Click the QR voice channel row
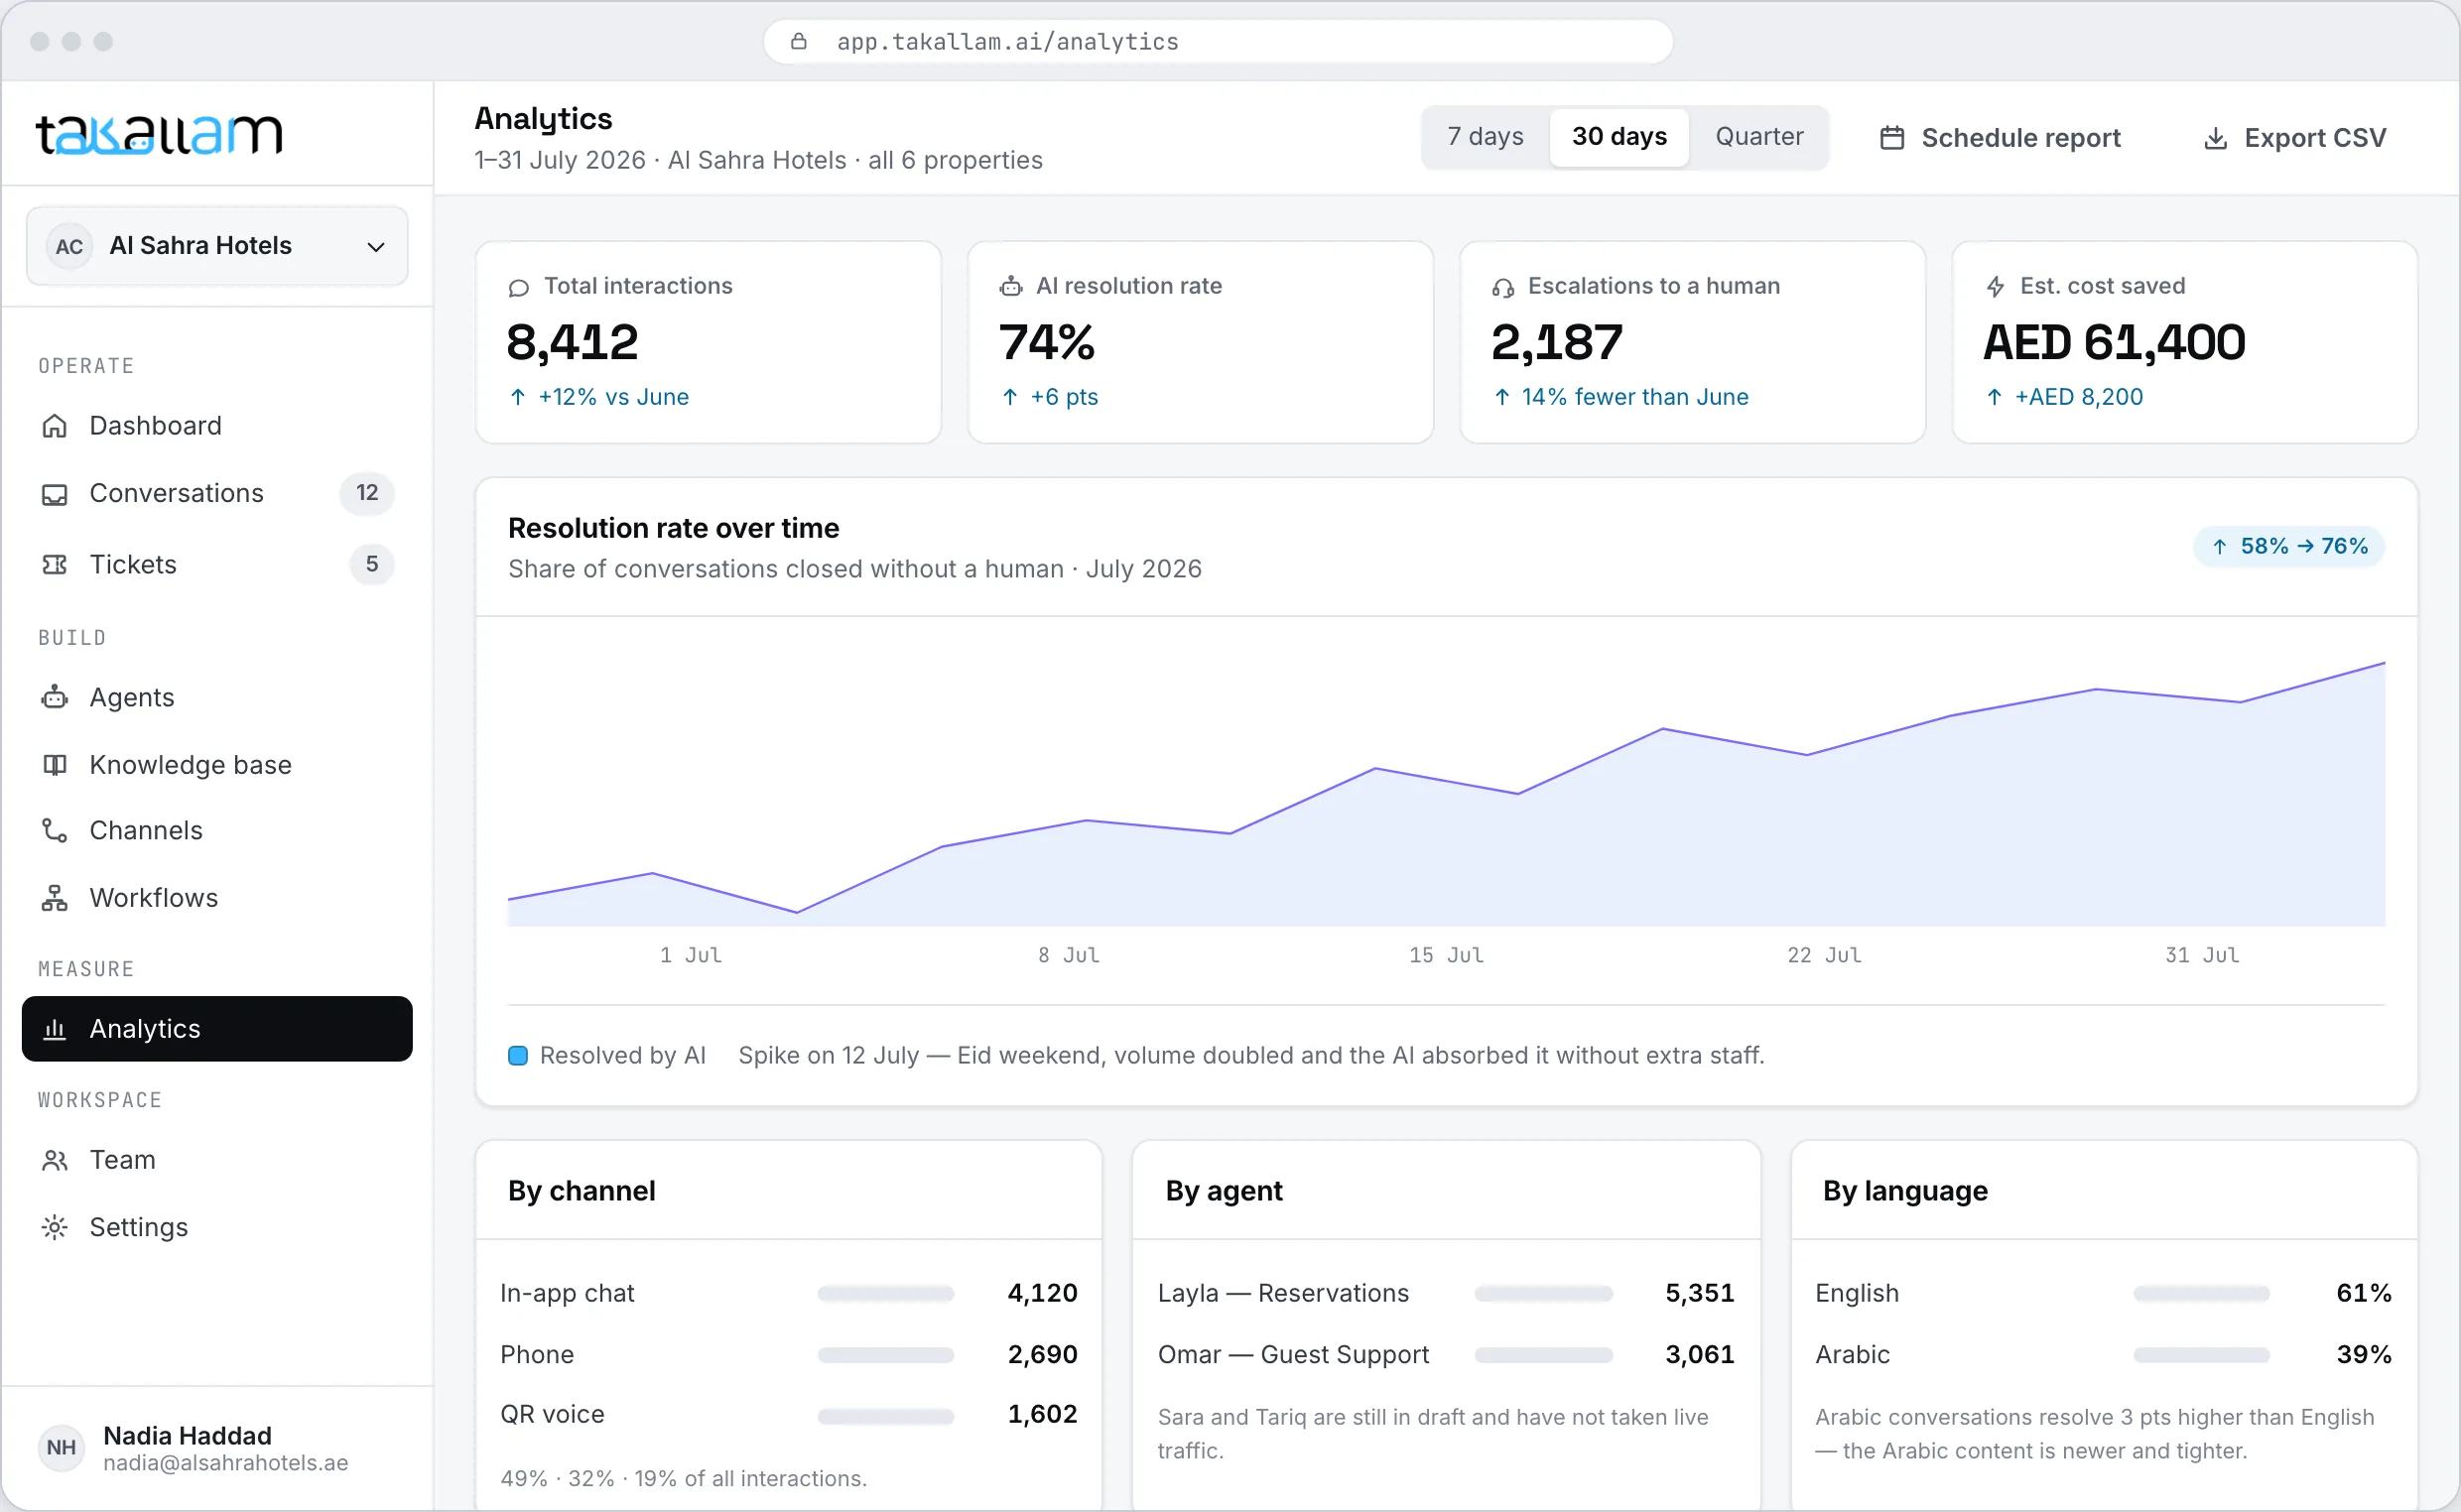This screenshot has height=1512, width=2461. [788, 1415]
